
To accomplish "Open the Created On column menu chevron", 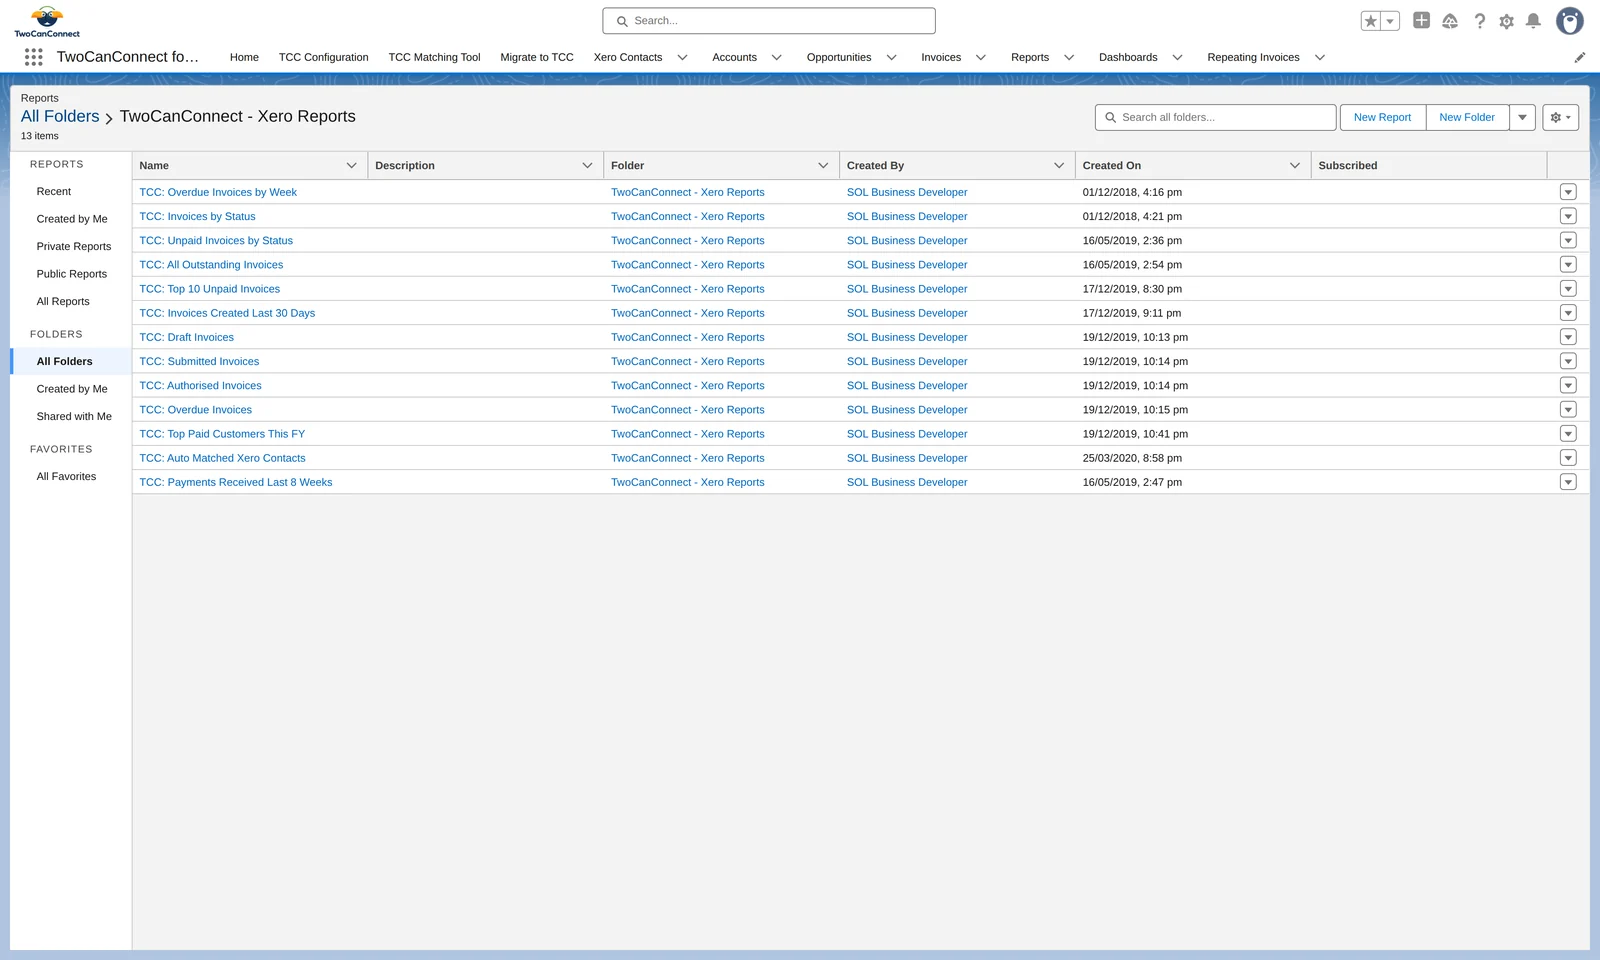I will (1295, 166).
